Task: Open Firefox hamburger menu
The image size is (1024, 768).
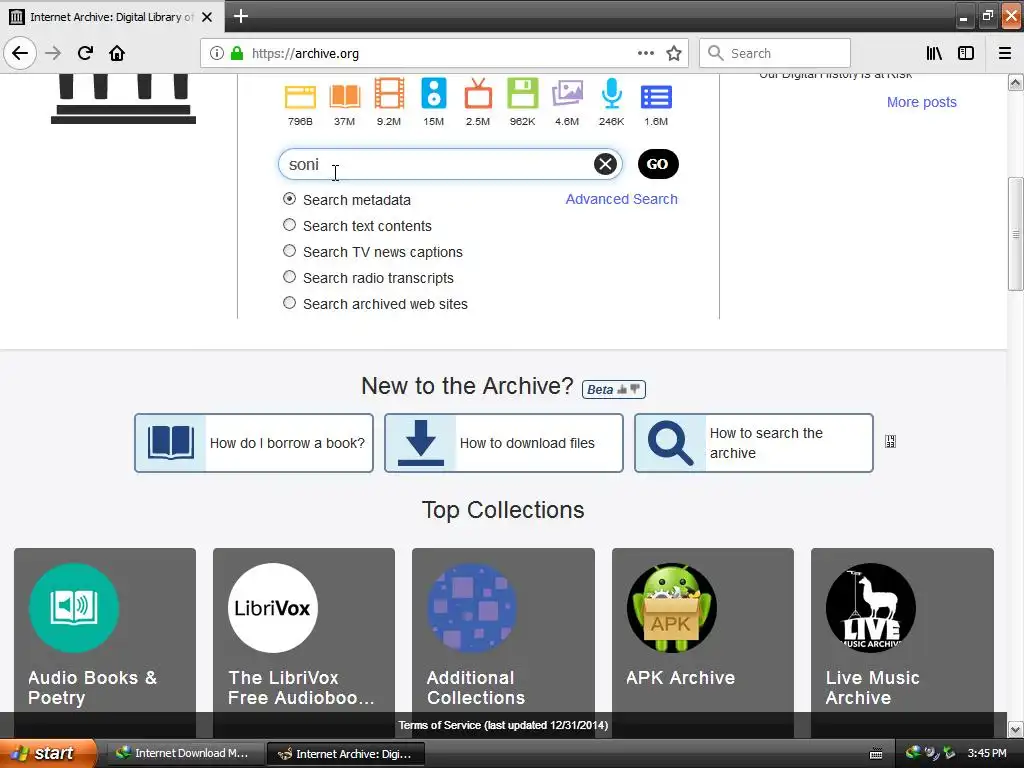Action: [1005, 54]
